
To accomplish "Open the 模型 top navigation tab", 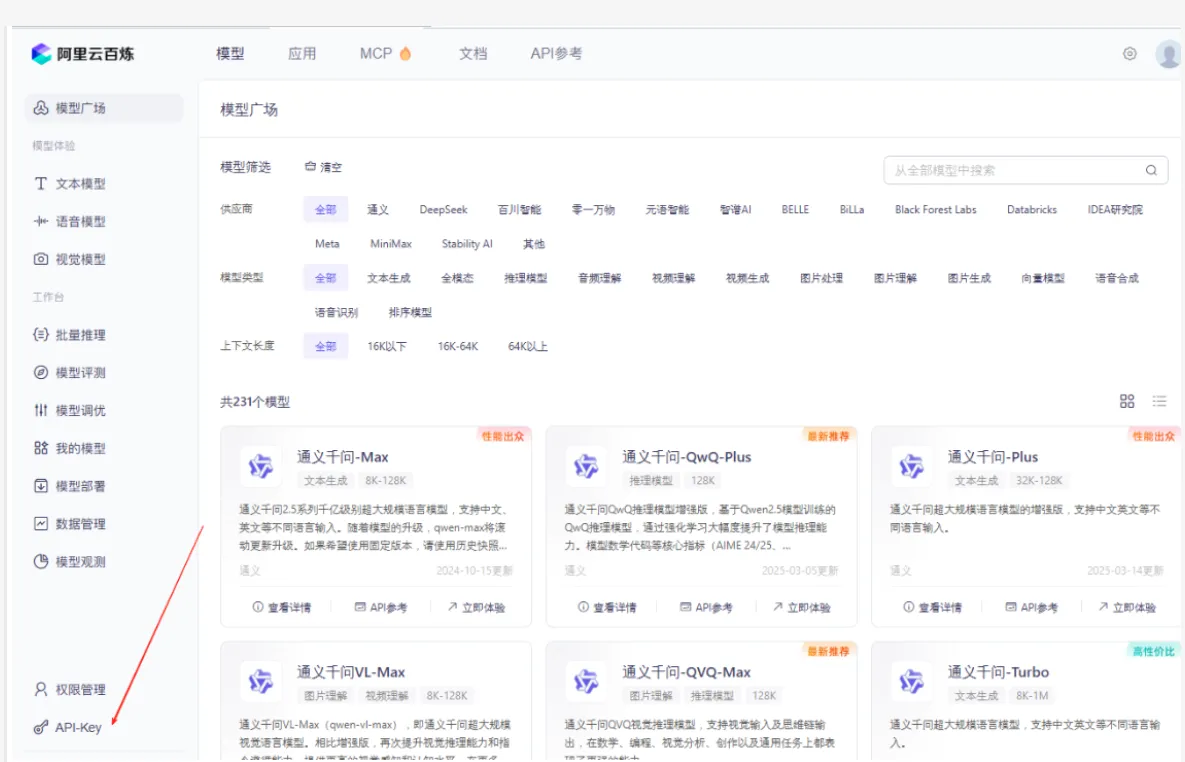I will 230,54.
